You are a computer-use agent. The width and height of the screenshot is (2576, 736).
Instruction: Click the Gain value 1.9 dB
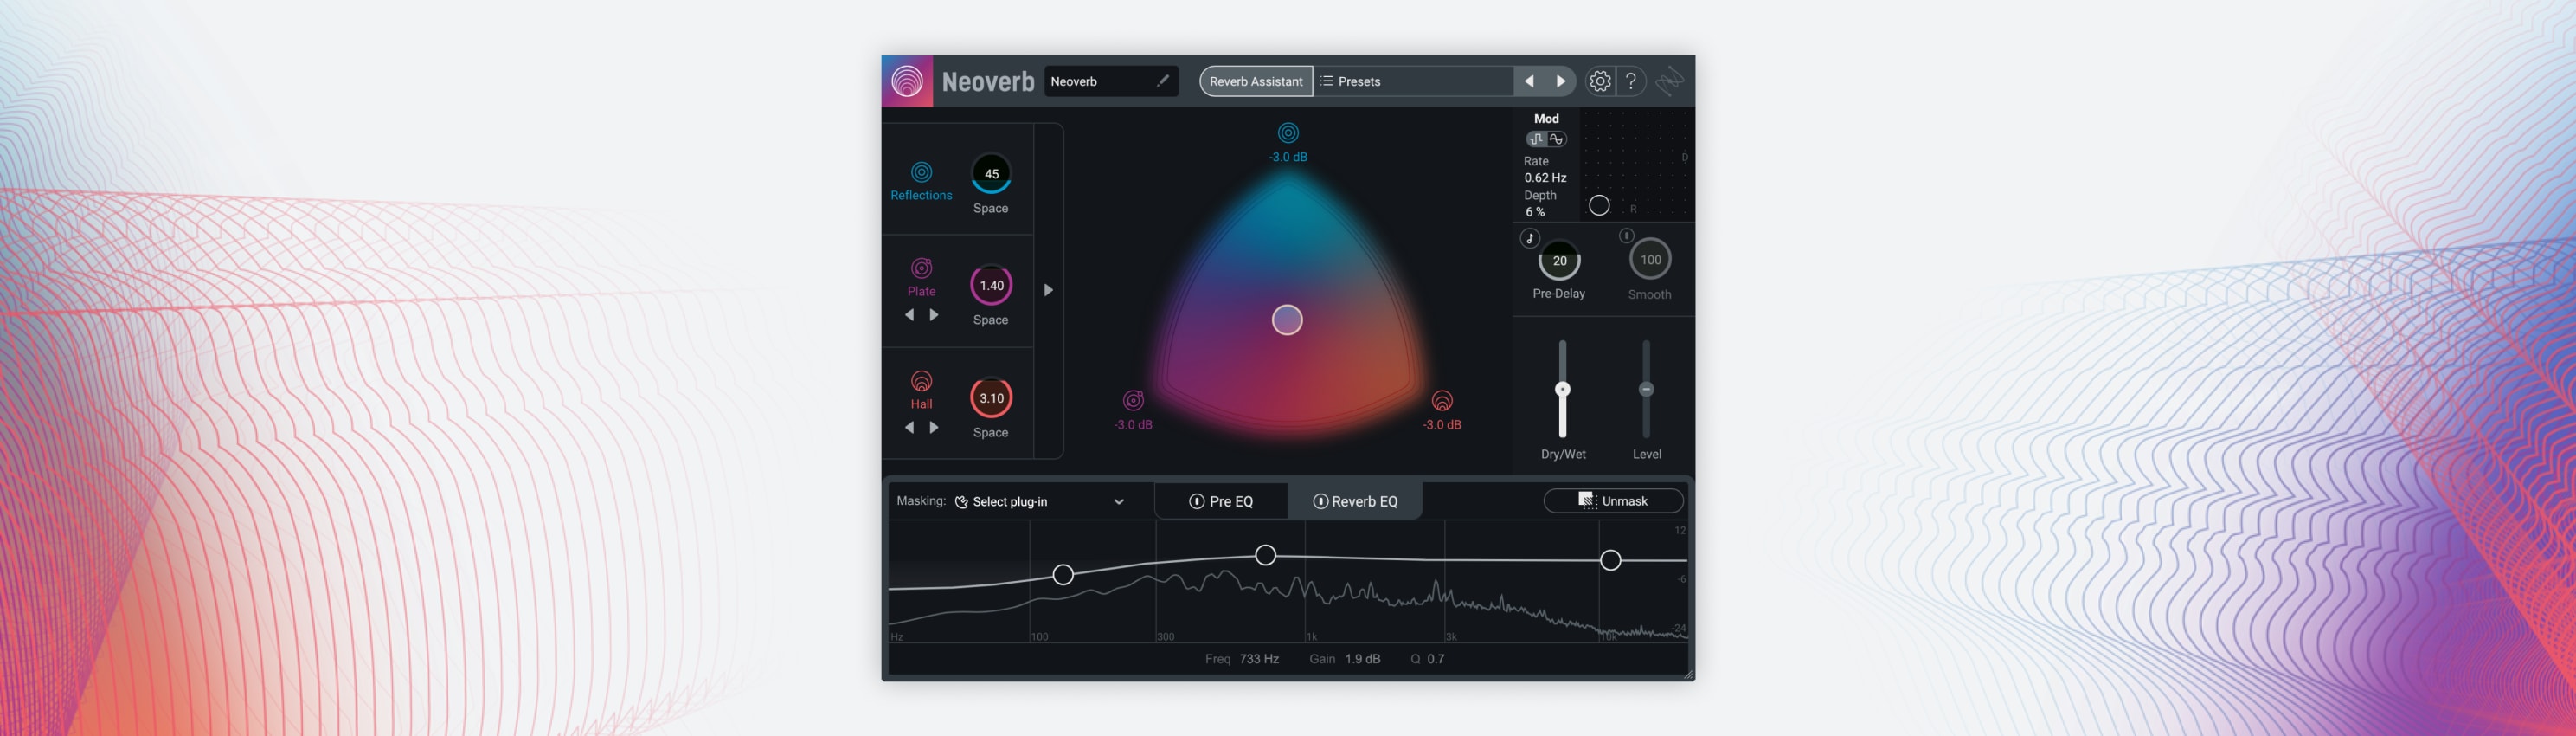tap(1362, 658)
